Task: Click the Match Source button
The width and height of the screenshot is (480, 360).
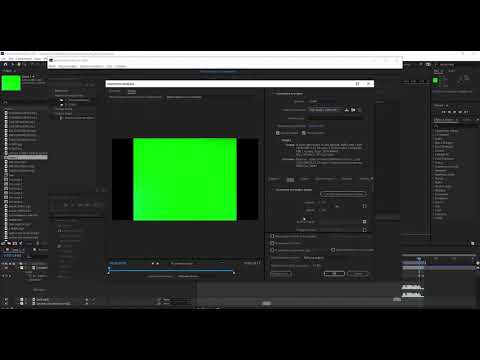Action: (x=343, y=194)
